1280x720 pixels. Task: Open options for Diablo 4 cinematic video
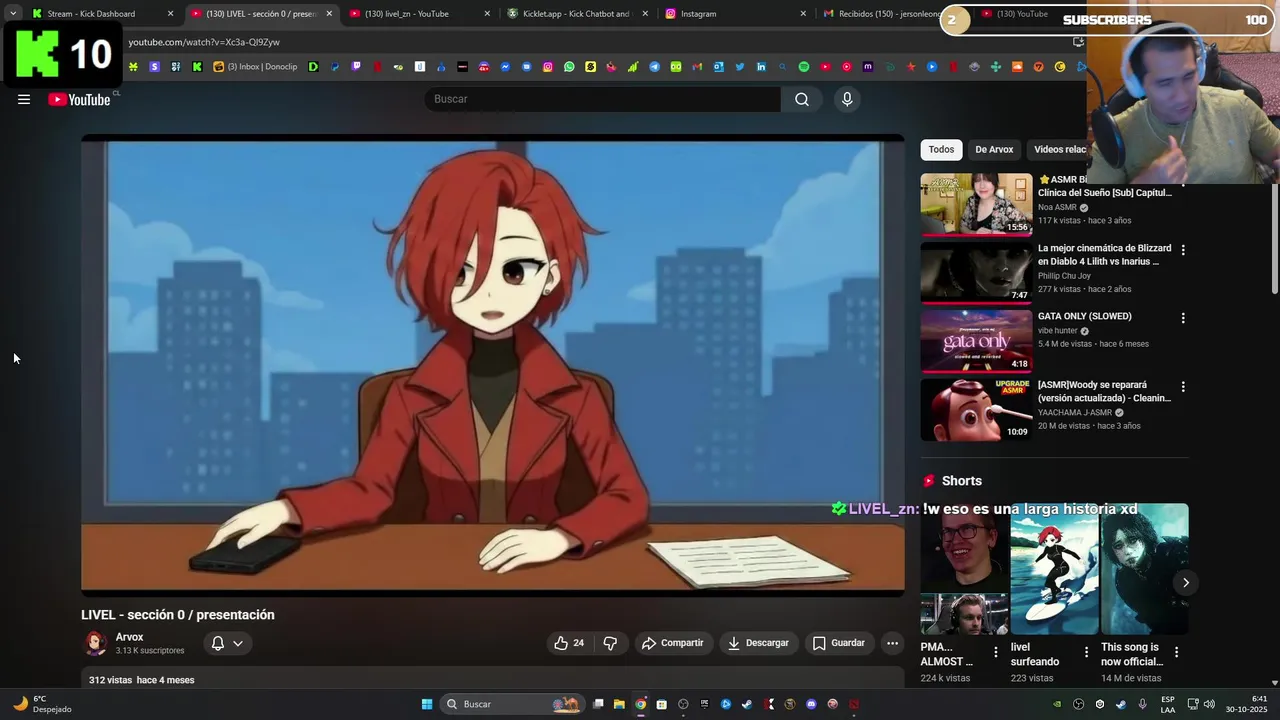tap(1183, 250)
